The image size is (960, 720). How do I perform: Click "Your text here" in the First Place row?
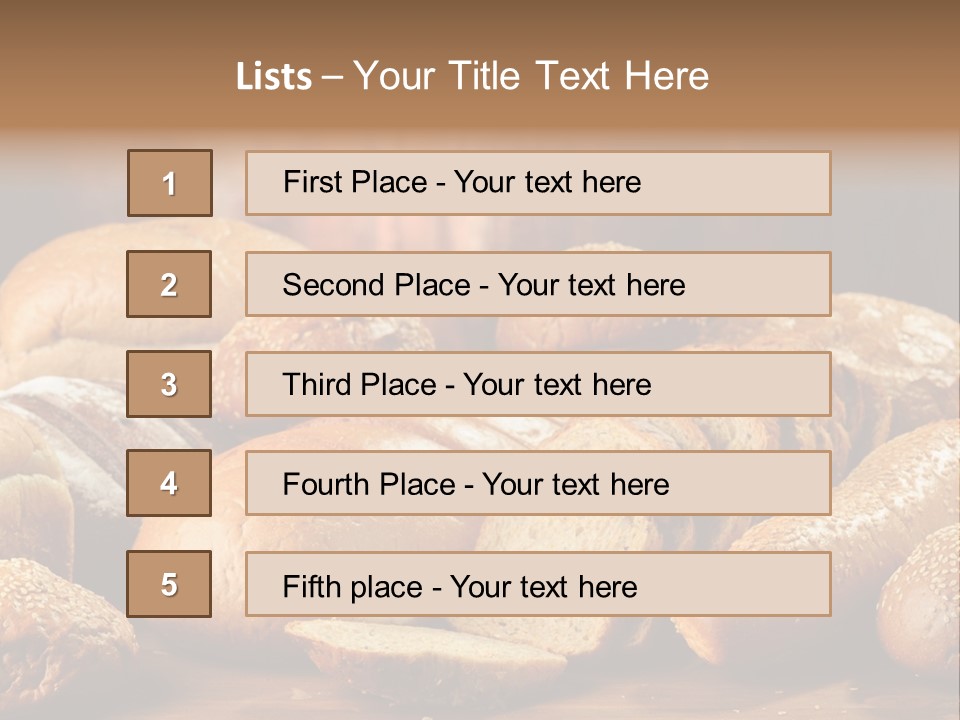point(547,182)
